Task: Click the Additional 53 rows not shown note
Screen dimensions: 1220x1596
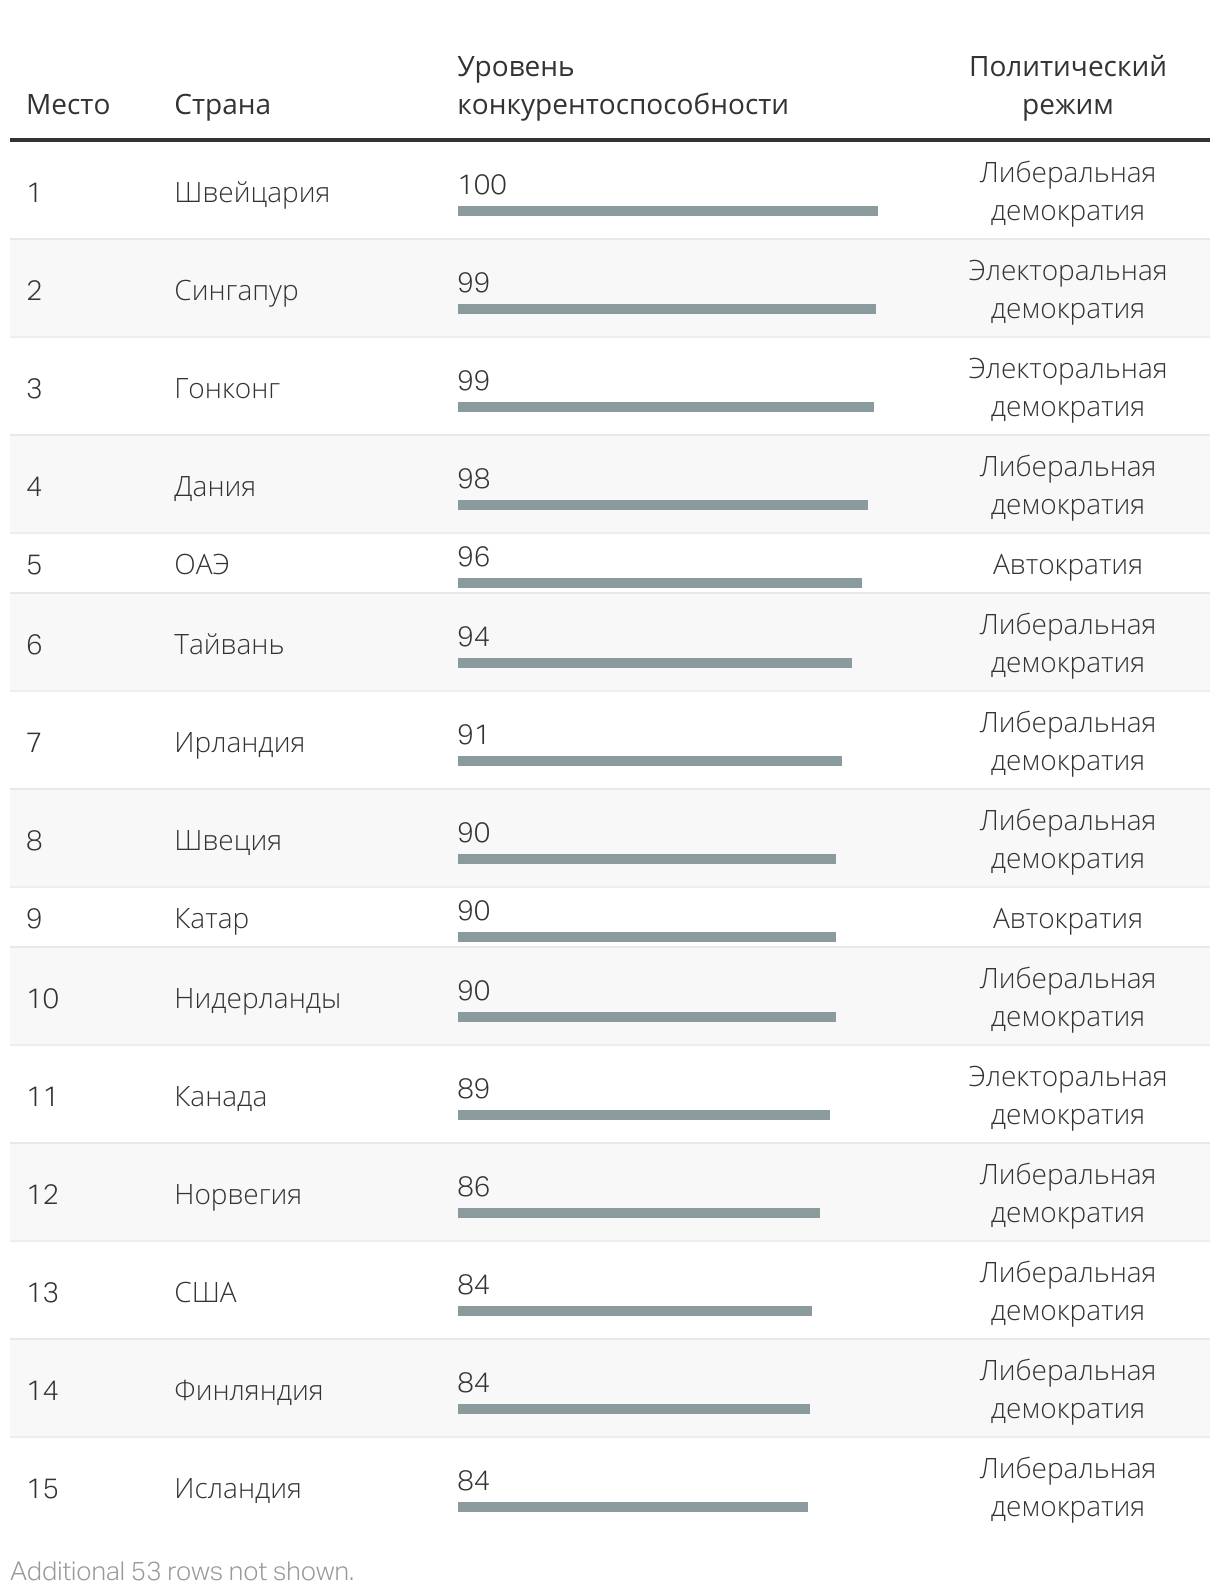Action: 182,1571
